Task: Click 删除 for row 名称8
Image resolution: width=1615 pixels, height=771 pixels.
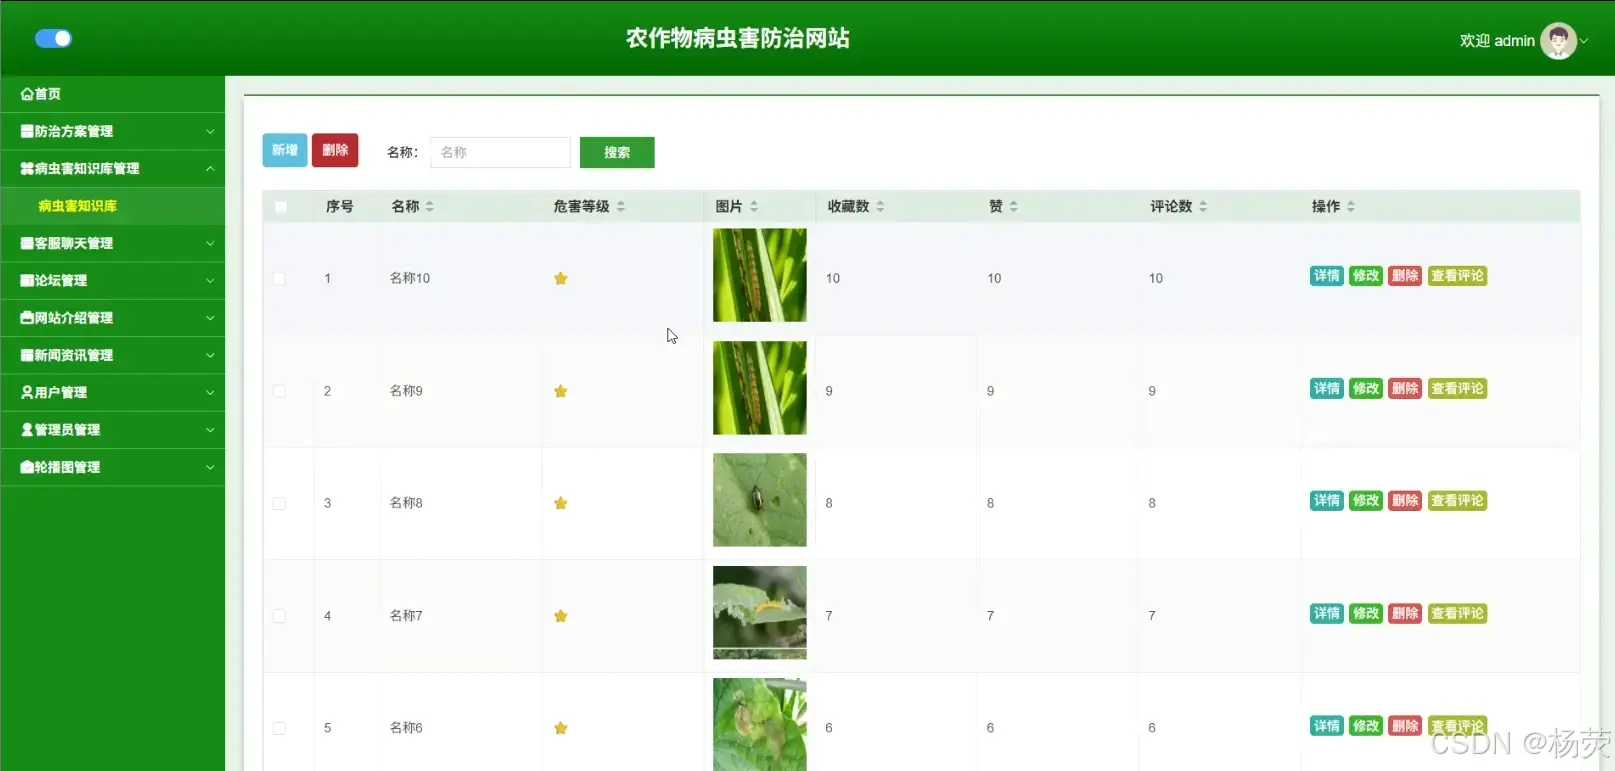Action: tap(1405, 500)
